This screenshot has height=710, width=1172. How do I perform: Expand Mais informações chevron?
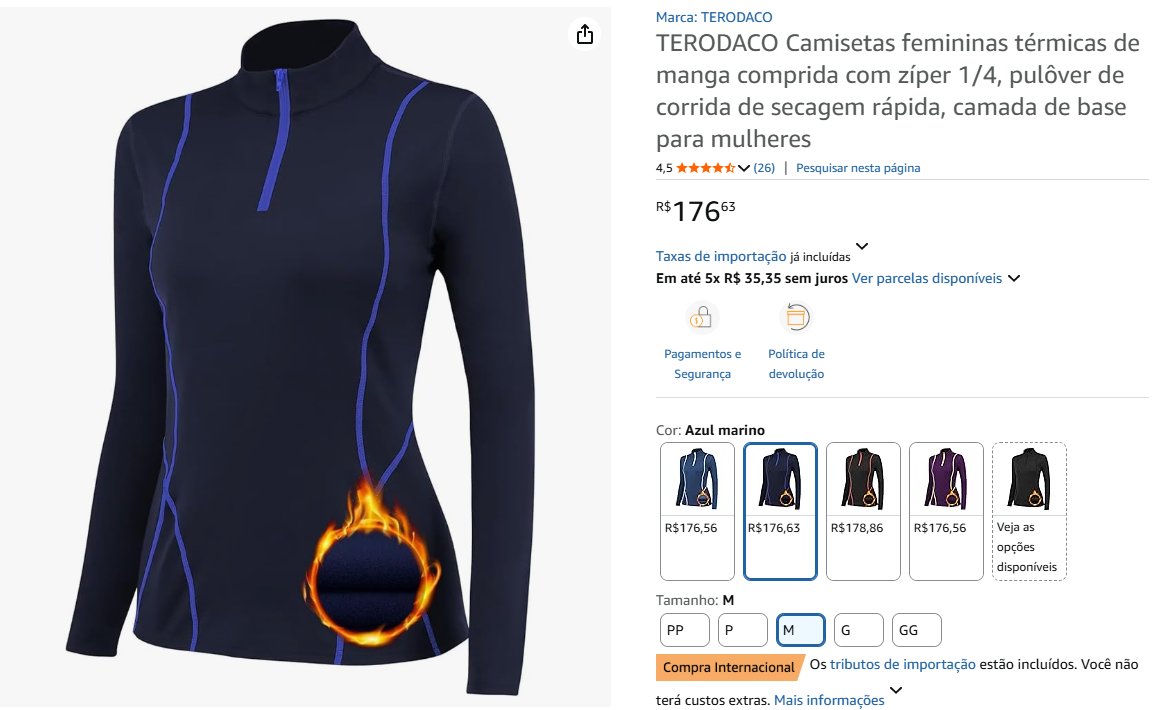click(896, 690)
